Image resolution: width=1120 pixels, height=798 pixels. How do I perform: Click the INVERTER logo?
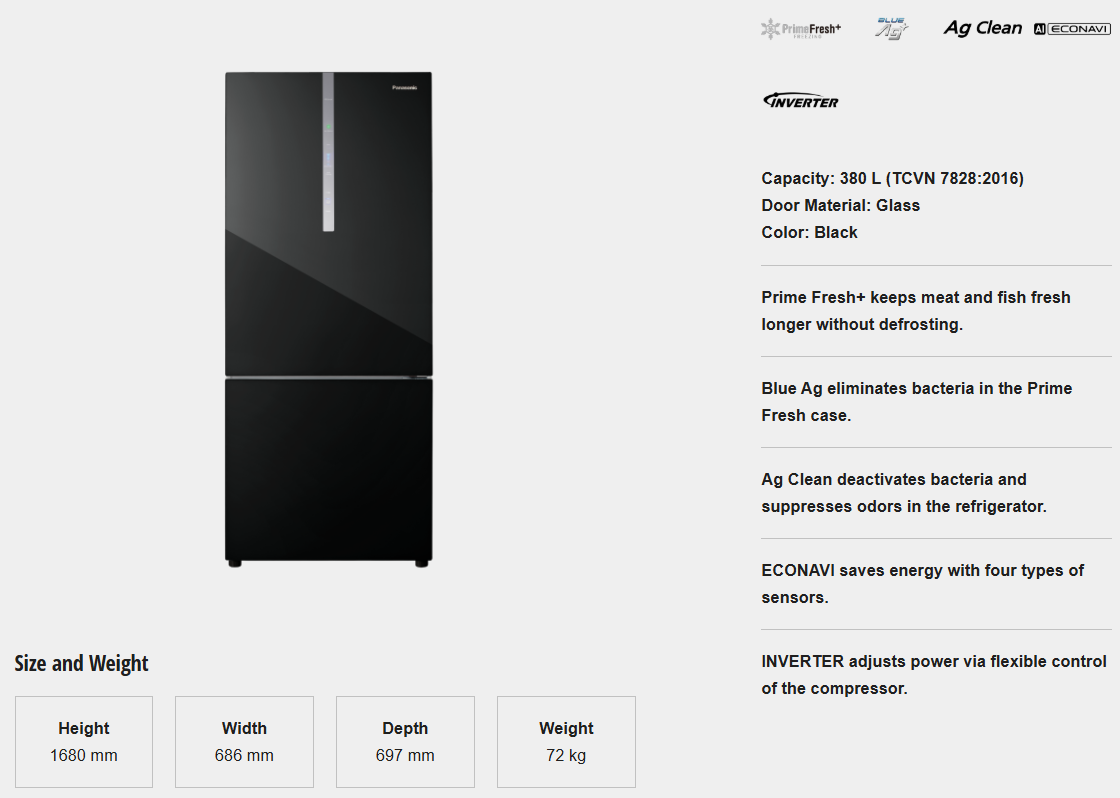(x=801, y=101)
